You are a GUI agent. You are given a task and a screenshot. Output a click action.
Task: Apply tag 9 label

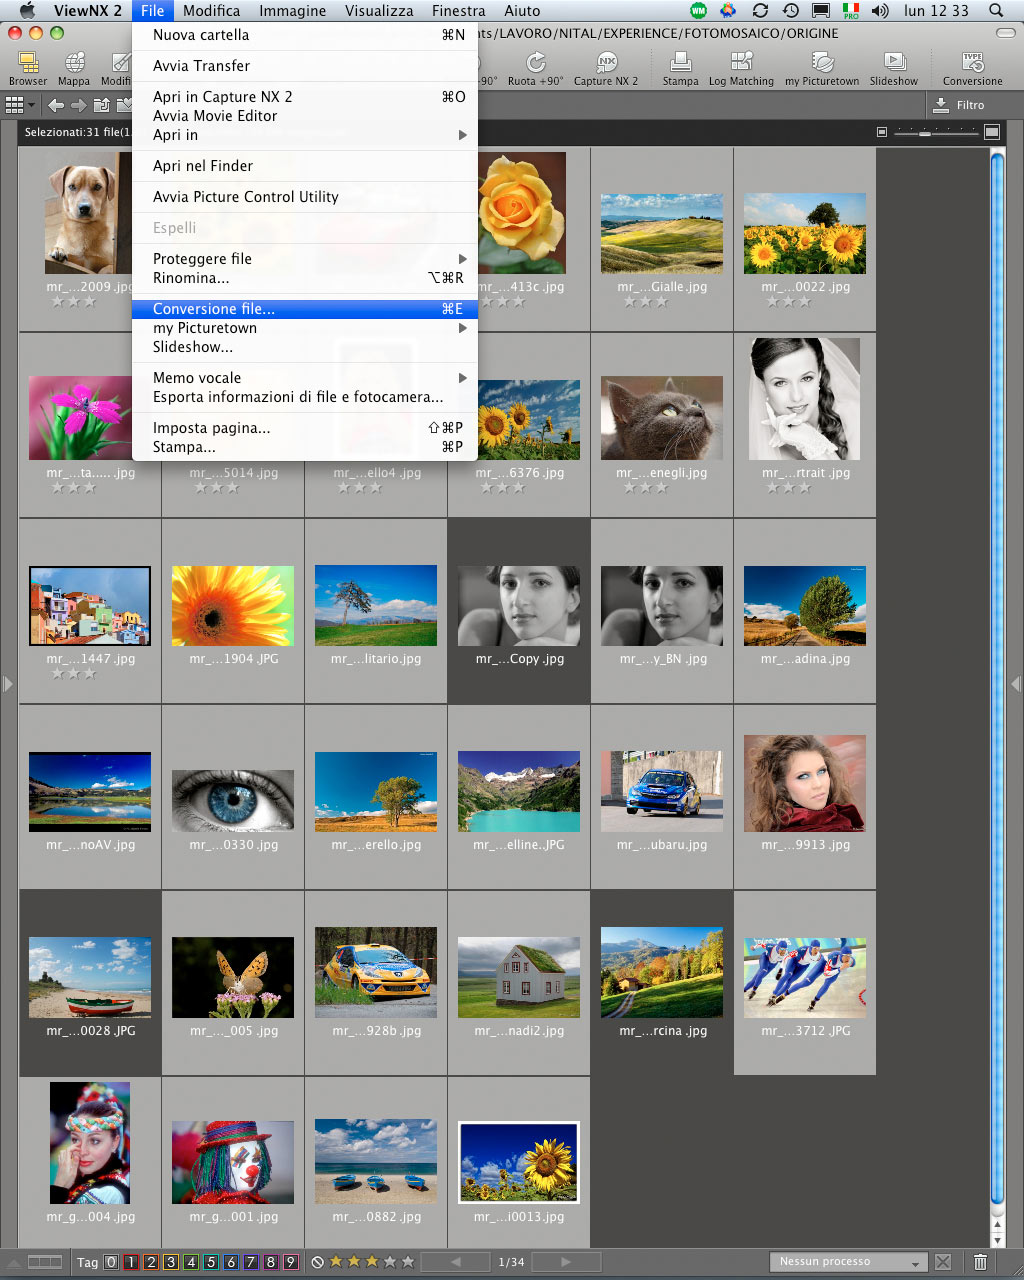click(291, 1262)
